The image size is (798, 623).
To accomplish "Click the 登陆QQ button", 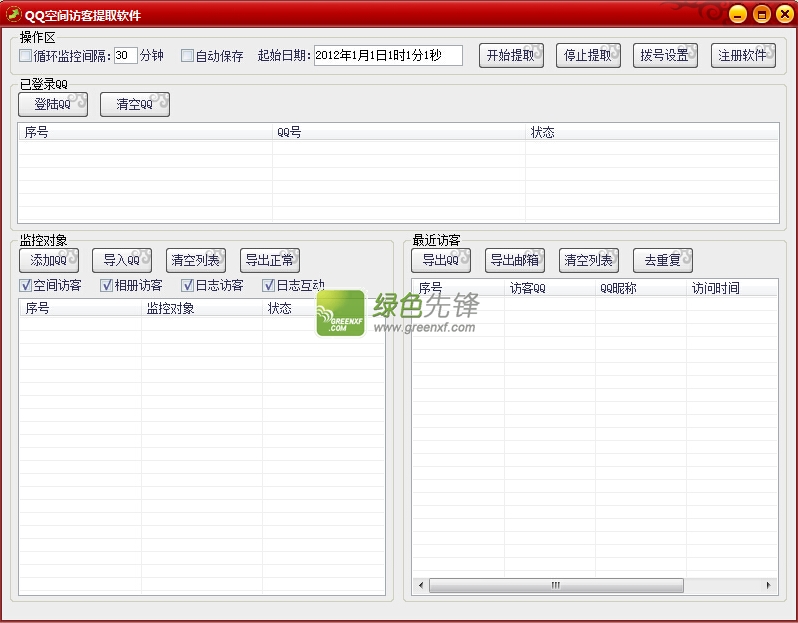I will 53,104.
